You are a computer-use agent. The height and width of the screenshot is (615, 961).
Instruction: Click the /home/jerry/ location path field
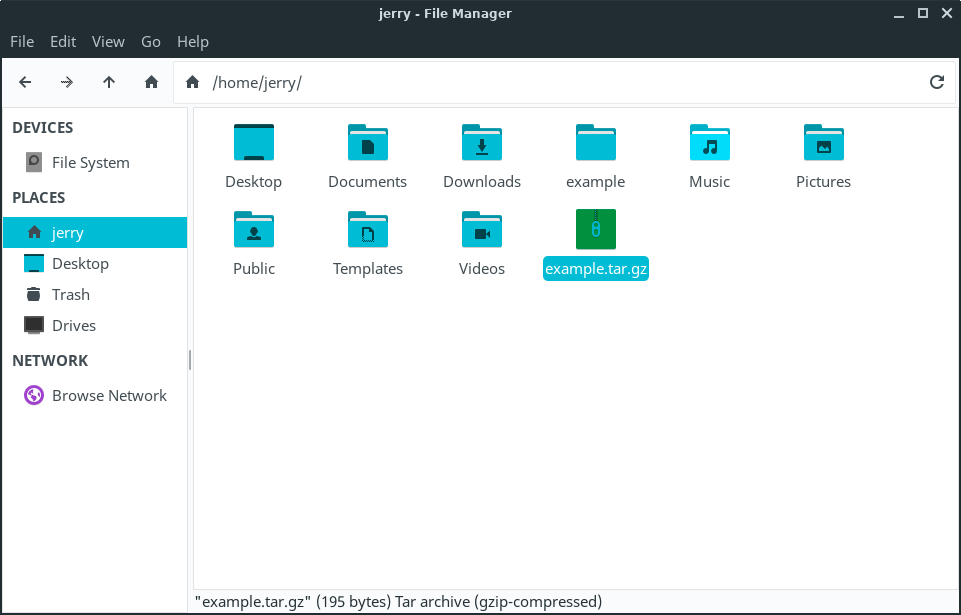pyautogui.click(x=560, y=82)
